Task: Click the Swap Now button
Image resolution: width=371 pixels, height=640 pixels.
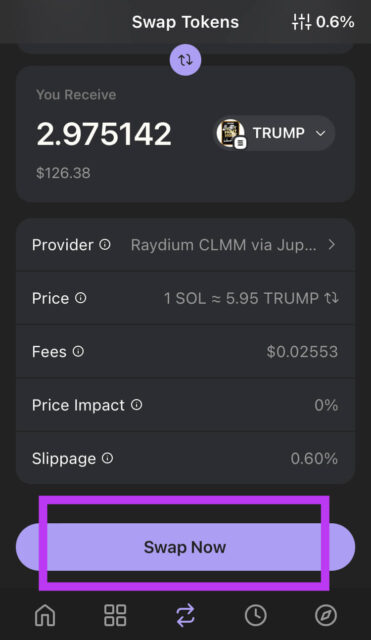Action: pos(185,547)
